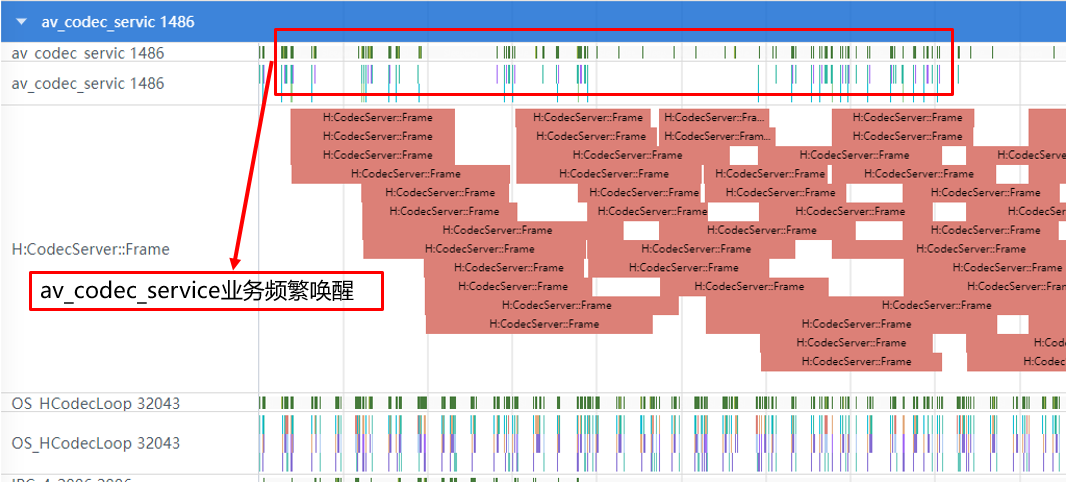The width and height of the screenshot is (1070, 482).
Task: Click the H:CodecServer::Frame slice in fourth row left
Action: click(x=401, y=173)
